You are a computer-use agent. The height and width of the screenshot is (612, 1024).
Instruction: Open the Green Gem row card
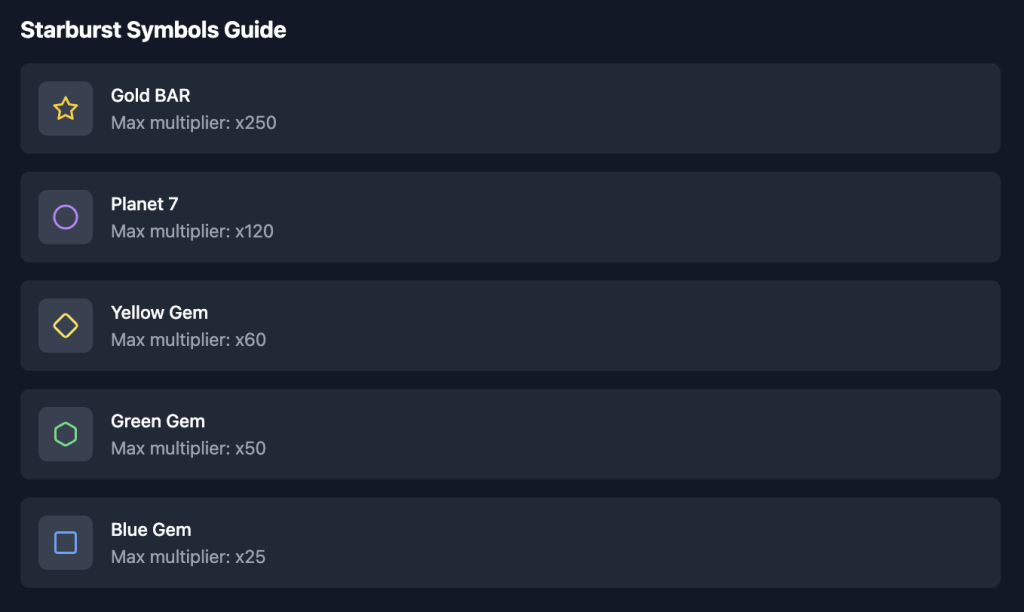(510, 434)
